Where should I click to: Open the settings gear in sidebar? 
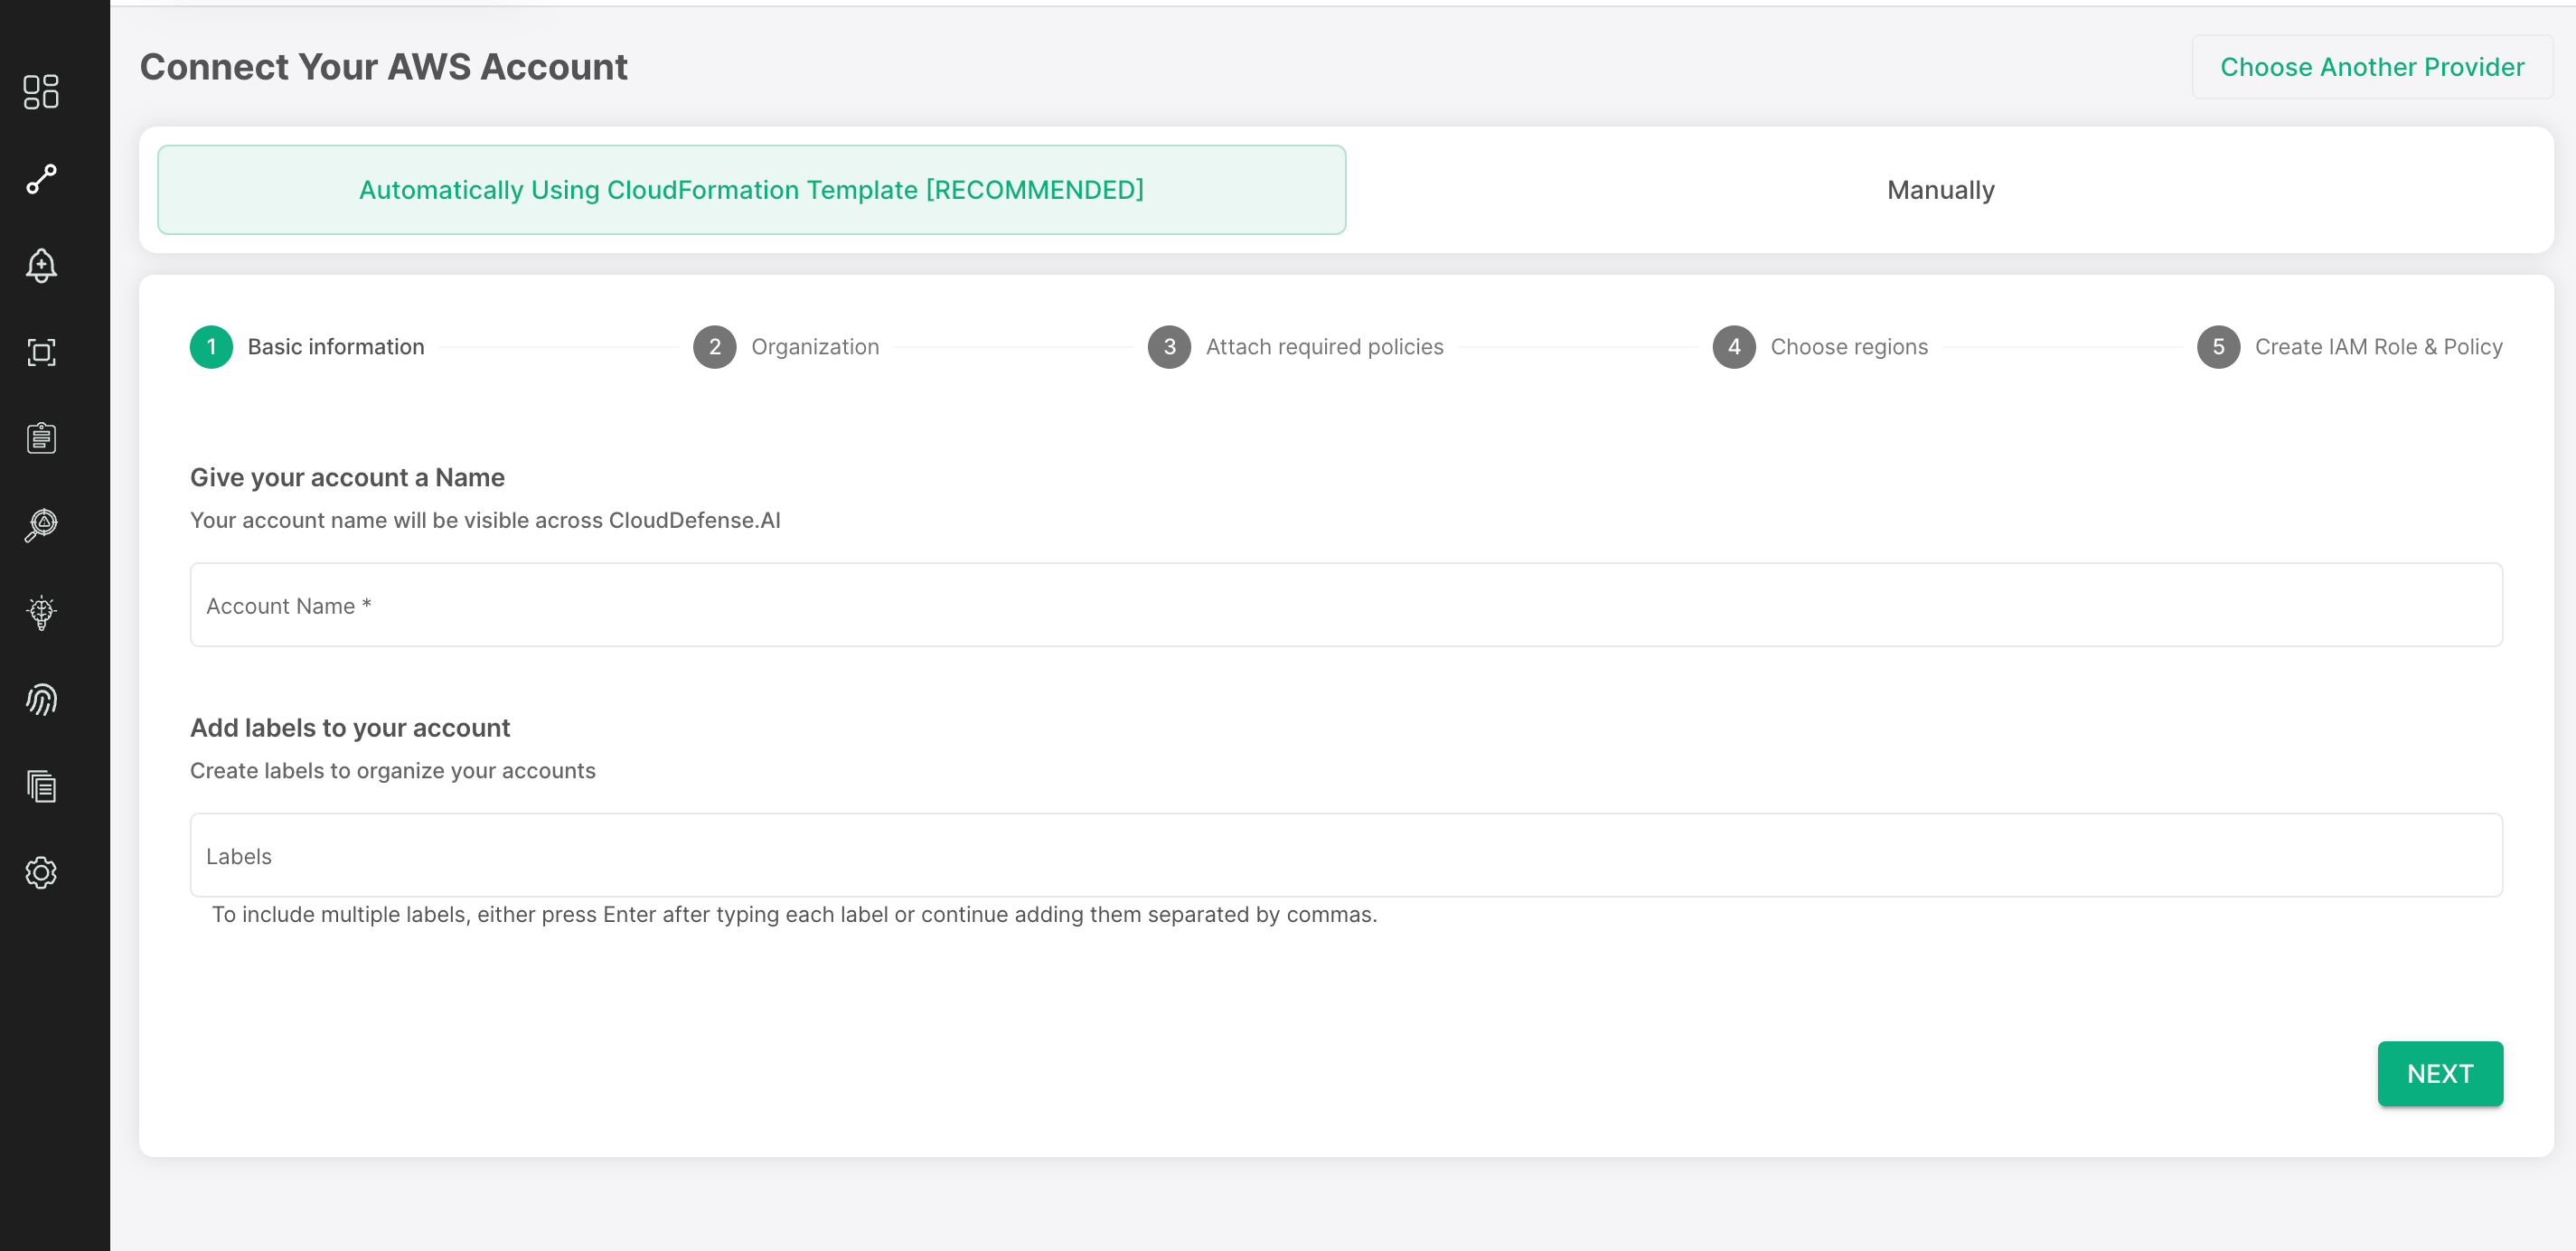click(x=41, y=872)
